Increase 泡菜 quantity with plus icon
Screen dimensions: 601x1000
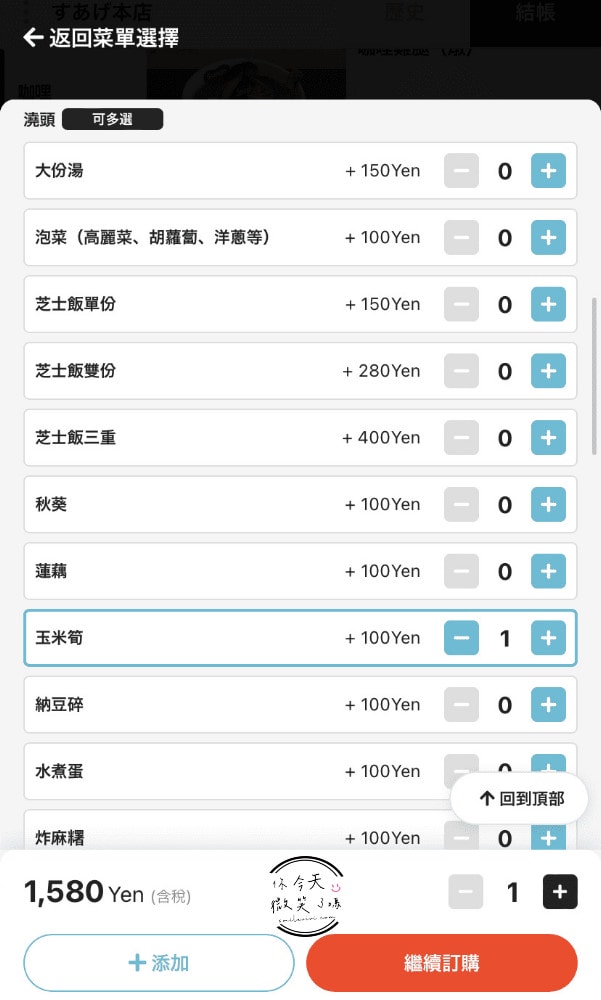click(548, 237)
